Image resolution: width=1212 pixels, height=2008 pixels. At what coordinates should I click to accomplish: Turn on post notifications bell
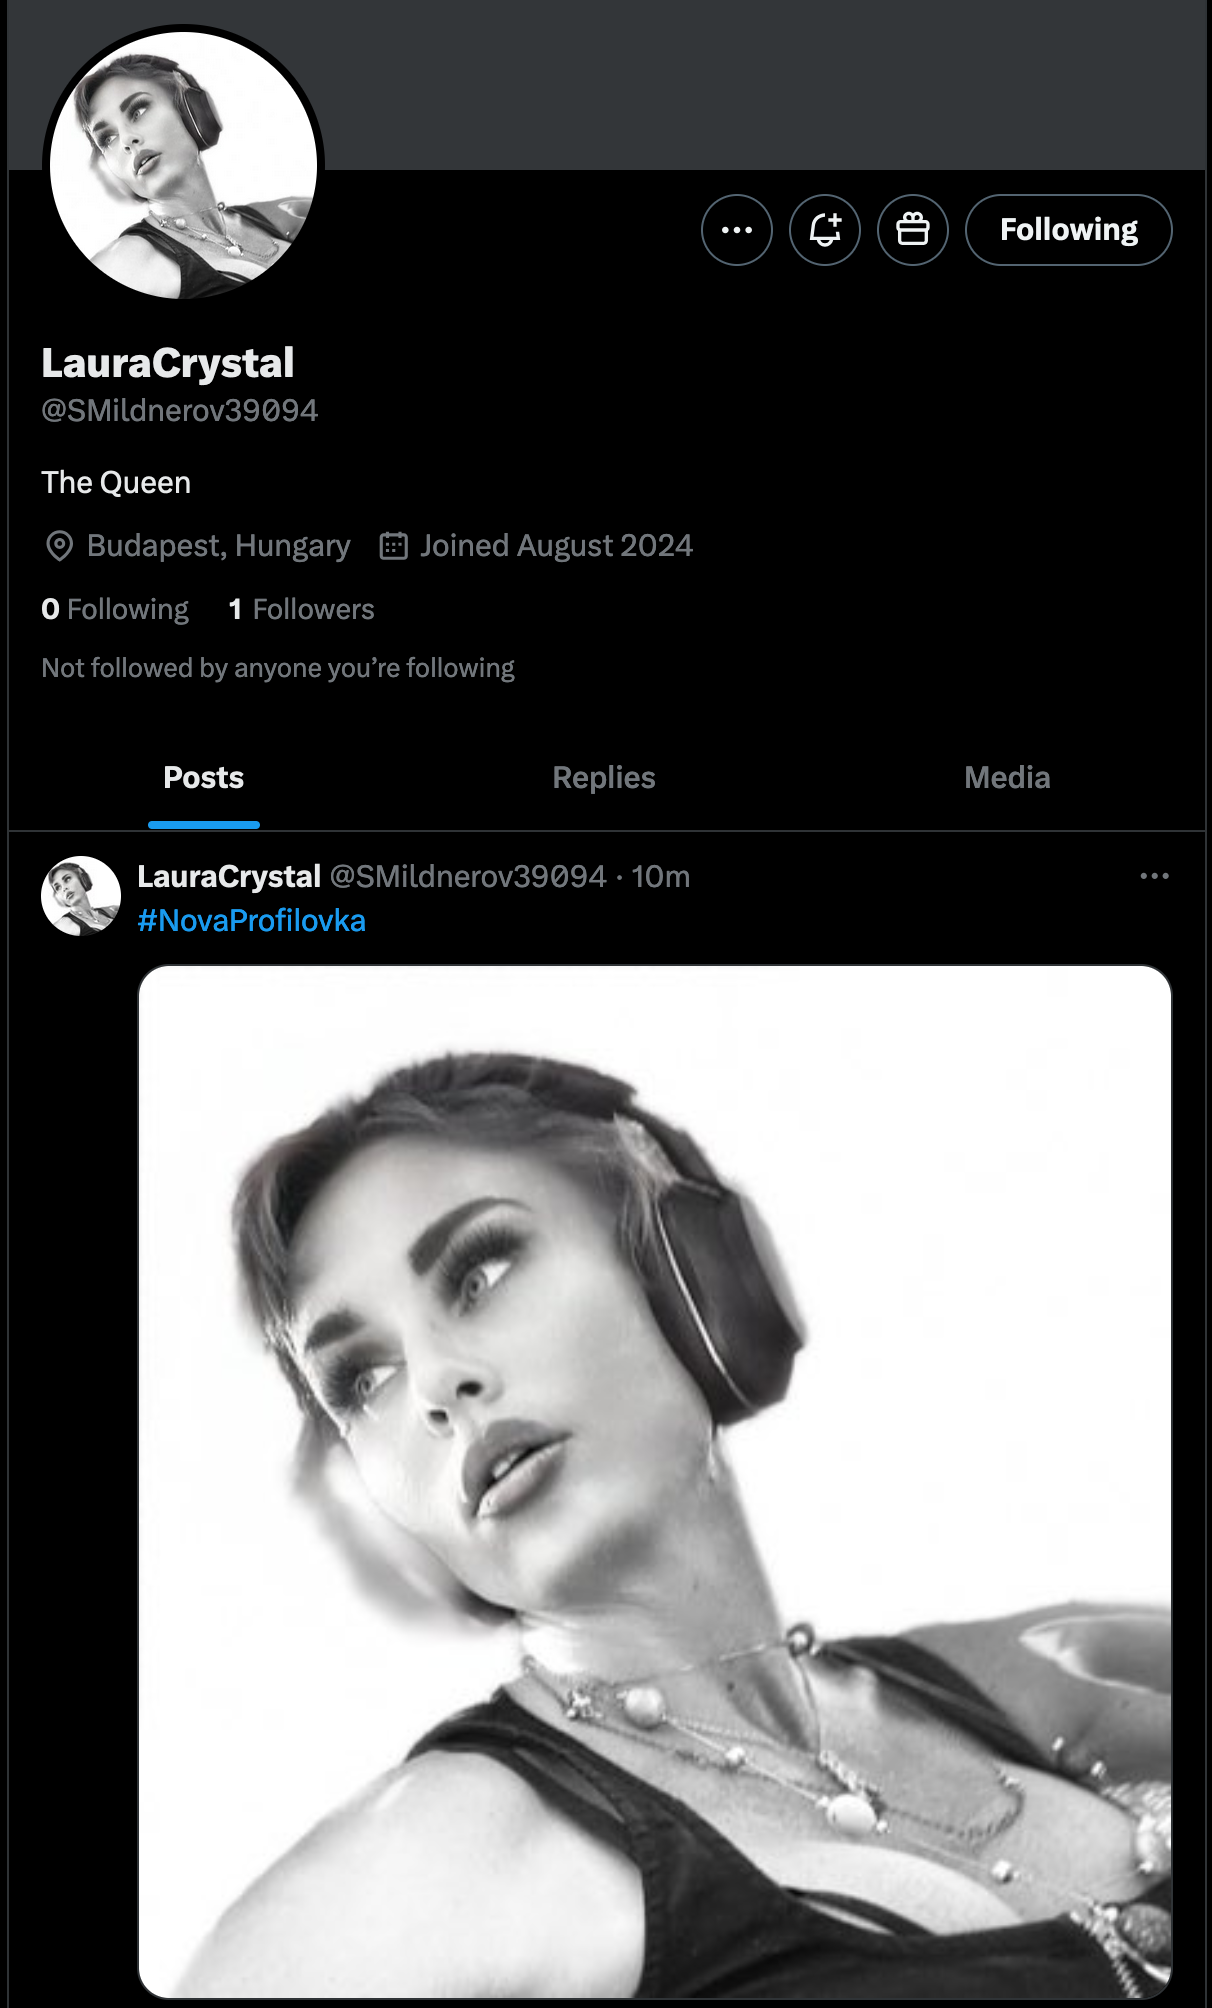[825, 230]
